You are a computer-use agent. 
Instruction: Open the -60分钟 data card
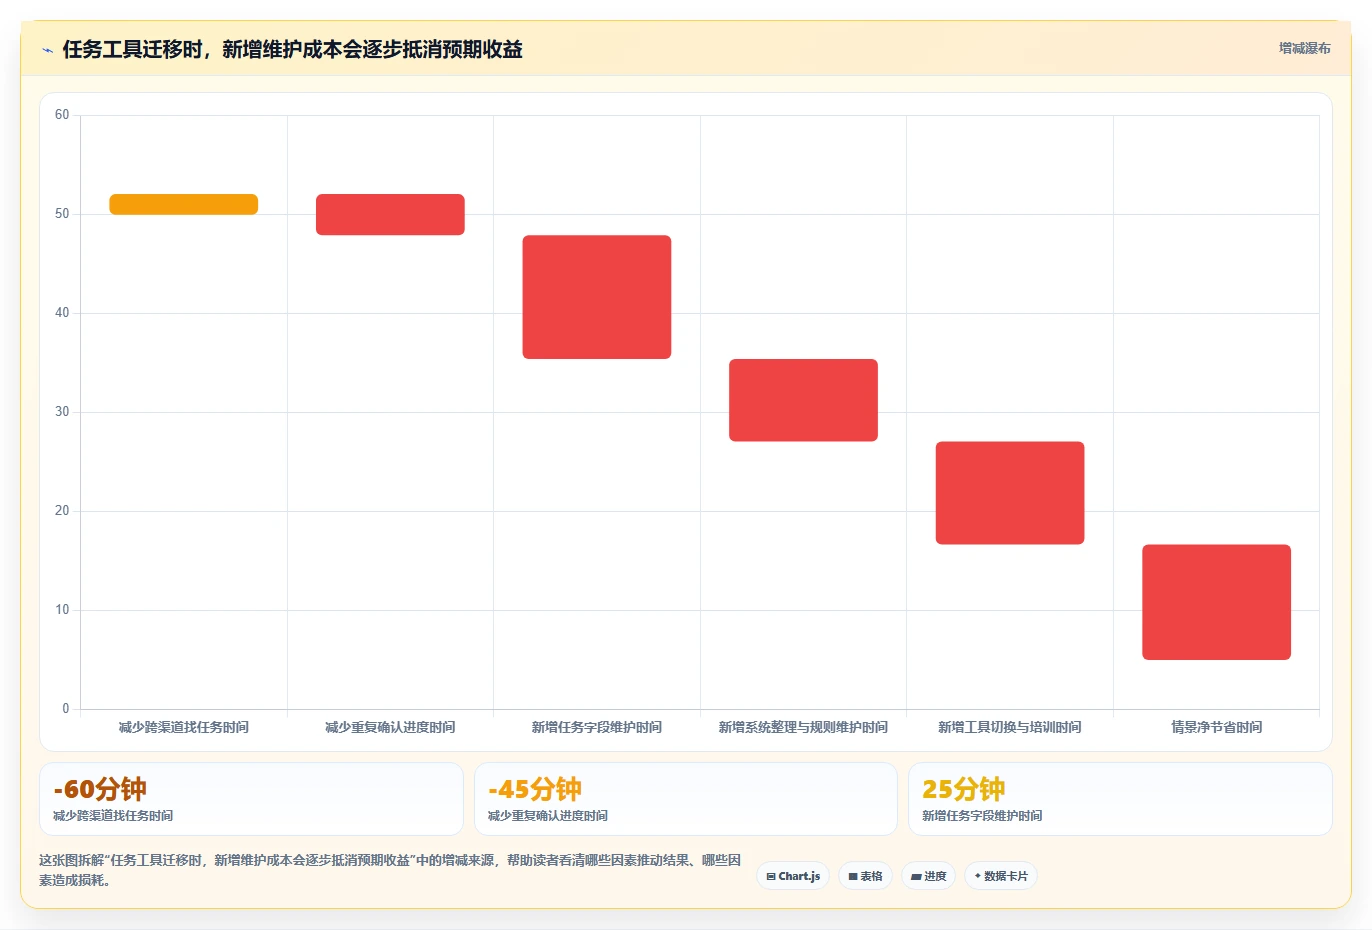[x=251, y=799]
